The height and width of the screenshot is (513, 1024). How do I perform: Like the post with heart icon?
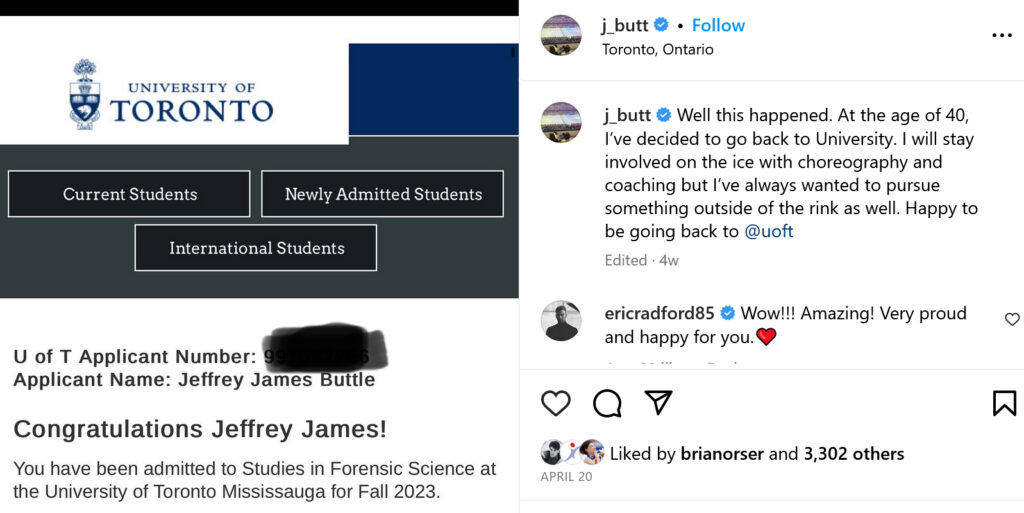tap(556, 403)
